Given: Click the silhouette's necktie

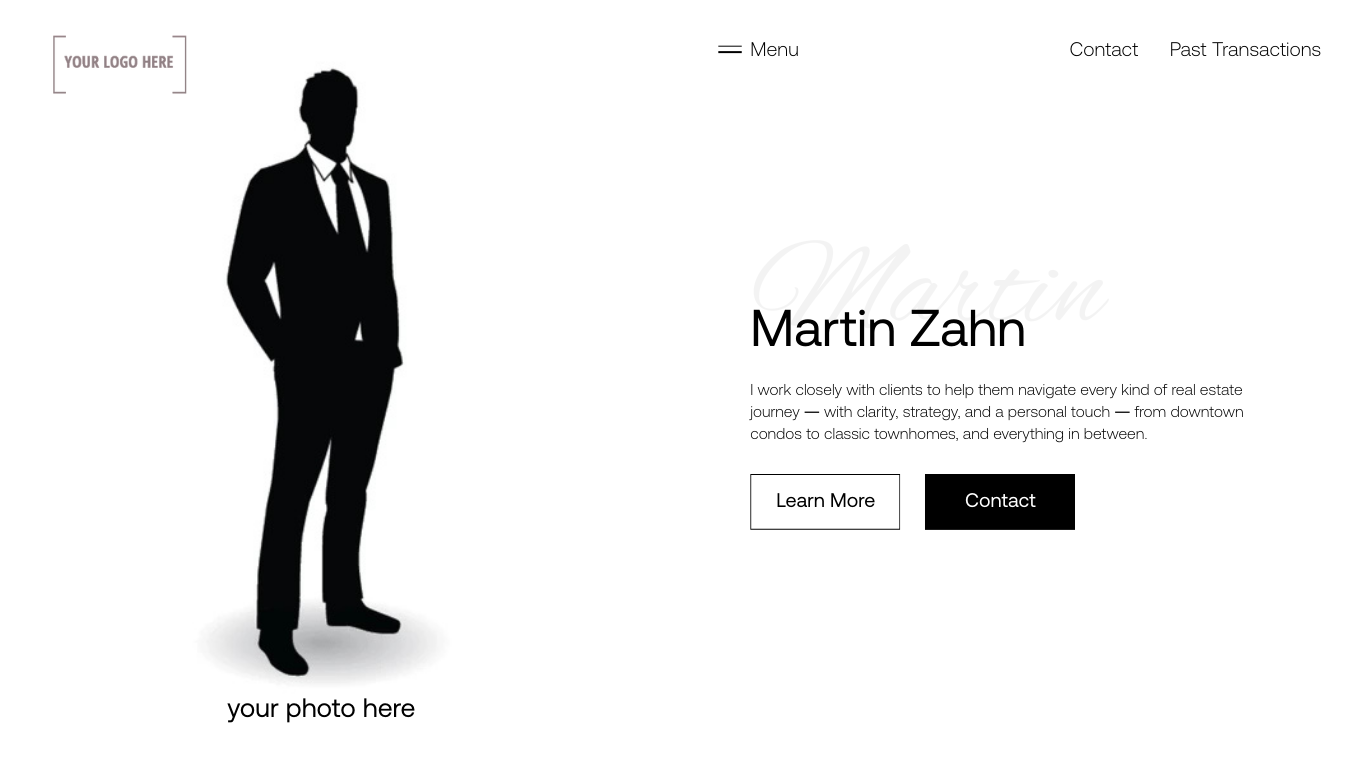Looking at the screenshot, I should pyautogui.click(x=349, y=208).
